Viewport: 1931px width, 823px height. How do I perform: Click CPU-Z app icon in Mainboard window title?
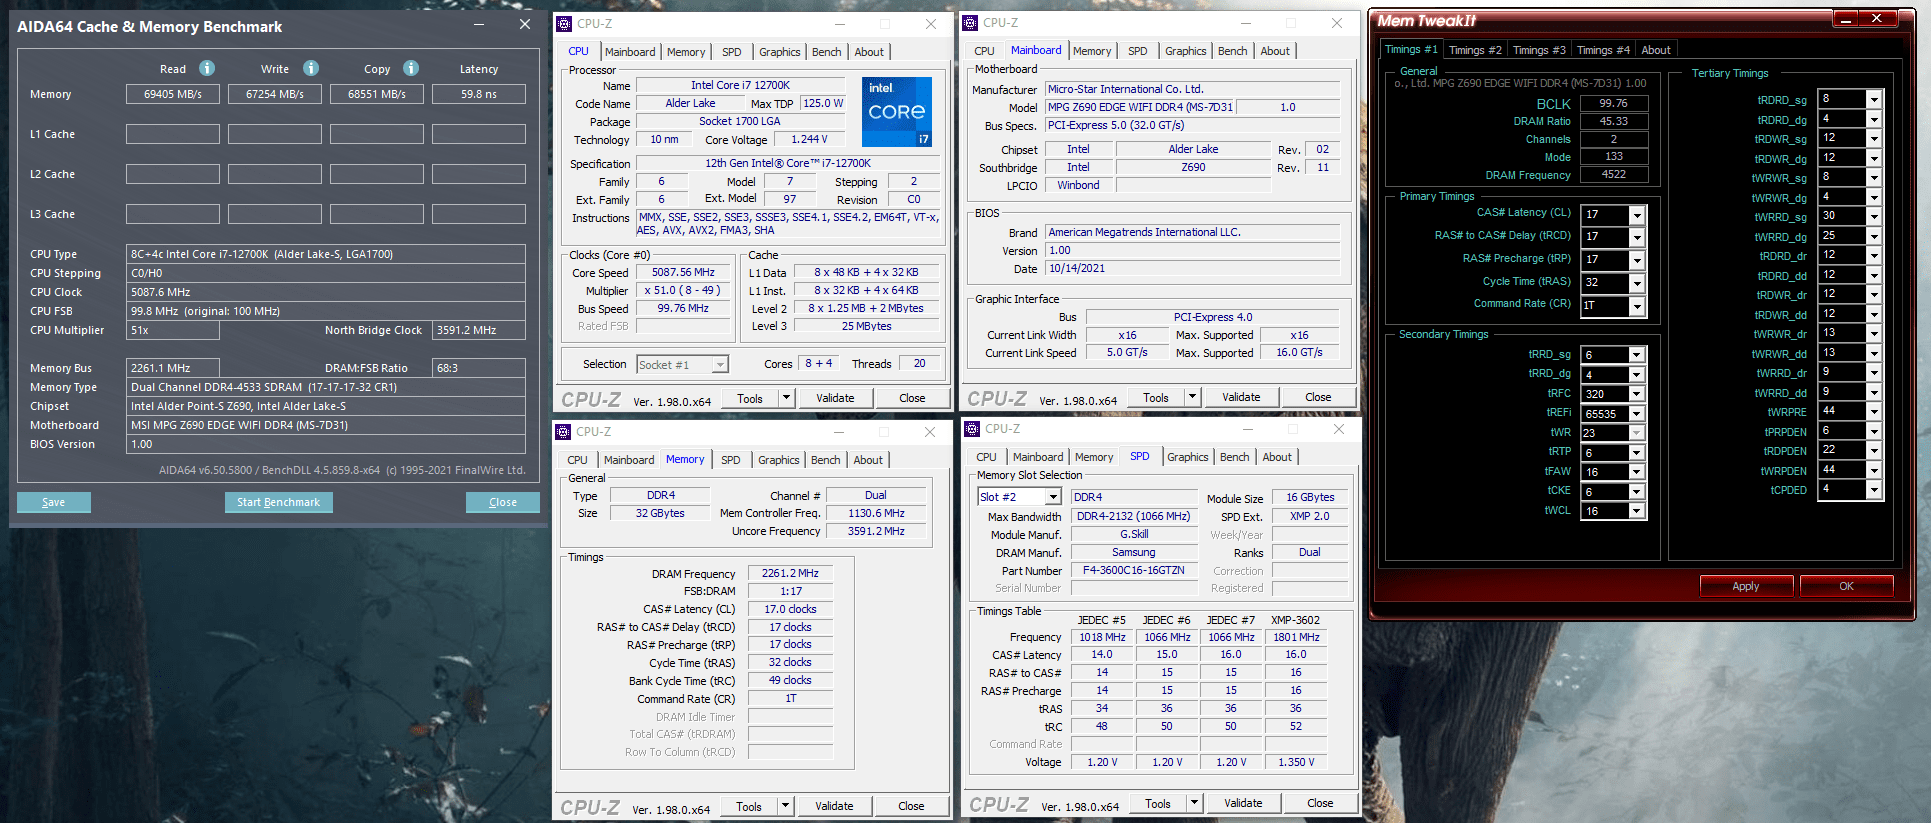(970, 23)
